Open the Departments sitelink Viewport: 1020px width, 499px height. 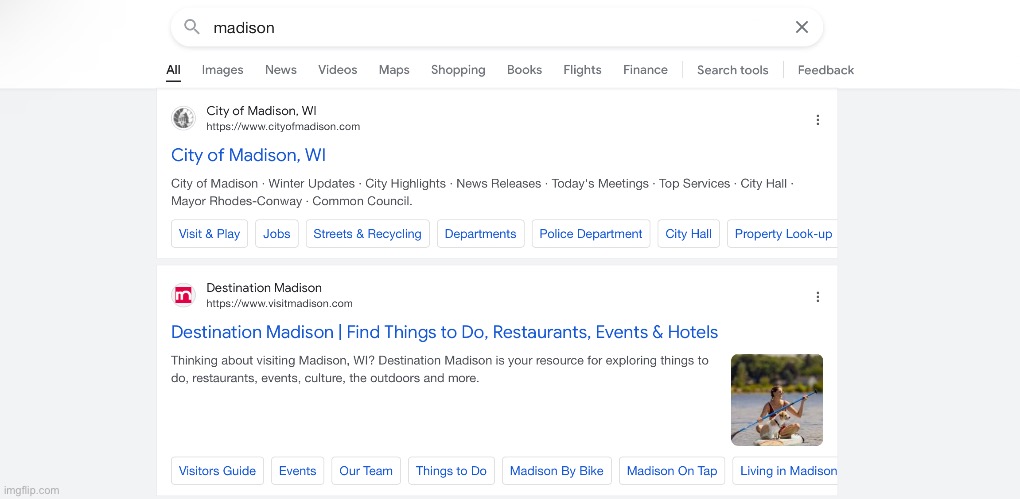pos(481,234)
